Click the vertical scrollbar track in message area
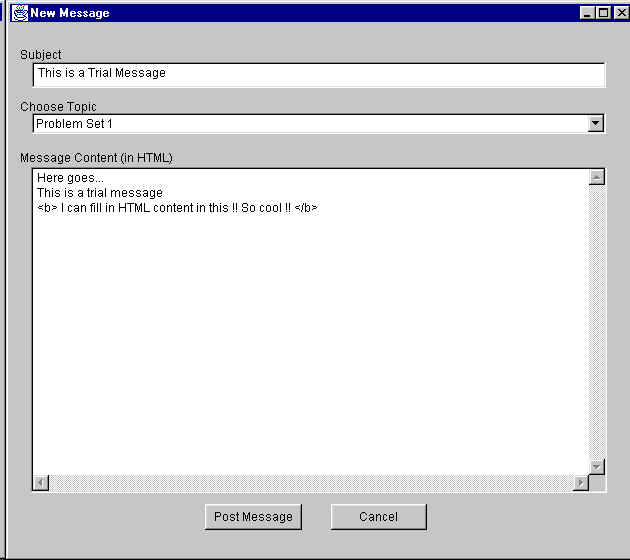Screen dimensions: 630x560 pos(597,320)
